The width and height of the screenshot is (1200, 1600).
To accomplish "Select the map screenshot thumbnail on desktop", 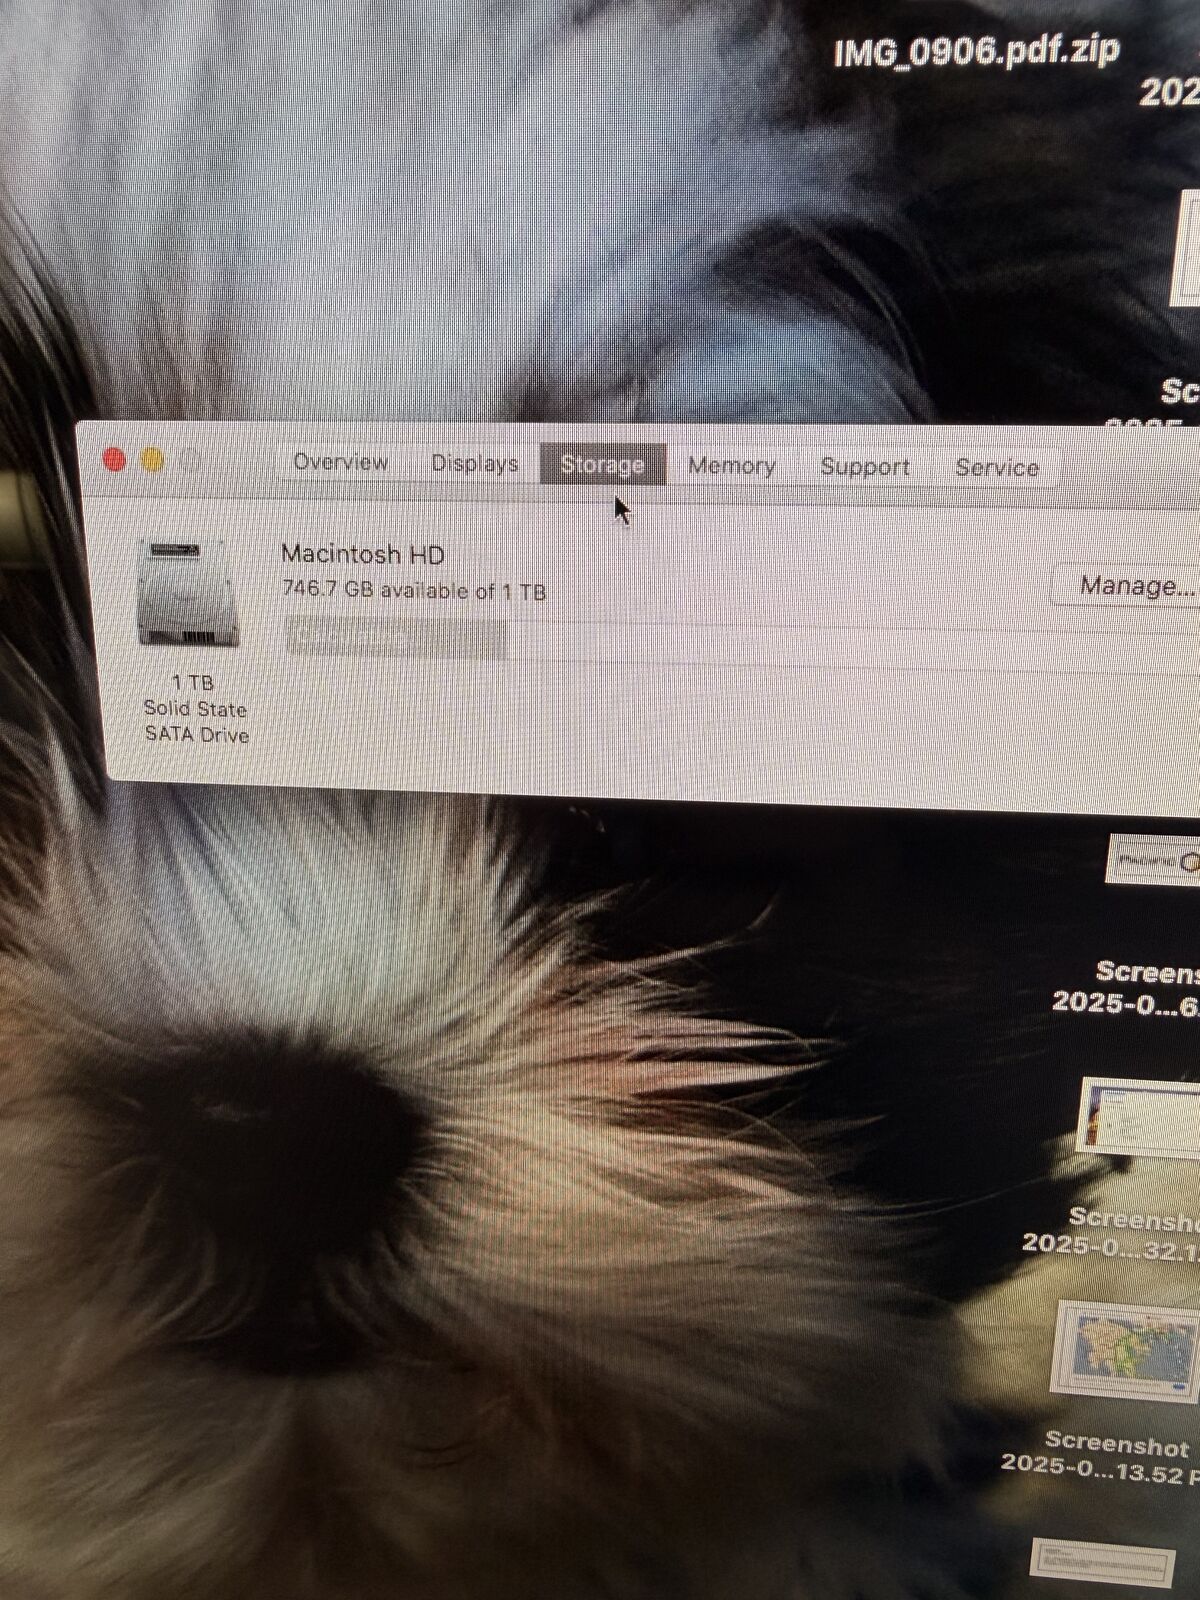I will (x=1125, y=1350).
